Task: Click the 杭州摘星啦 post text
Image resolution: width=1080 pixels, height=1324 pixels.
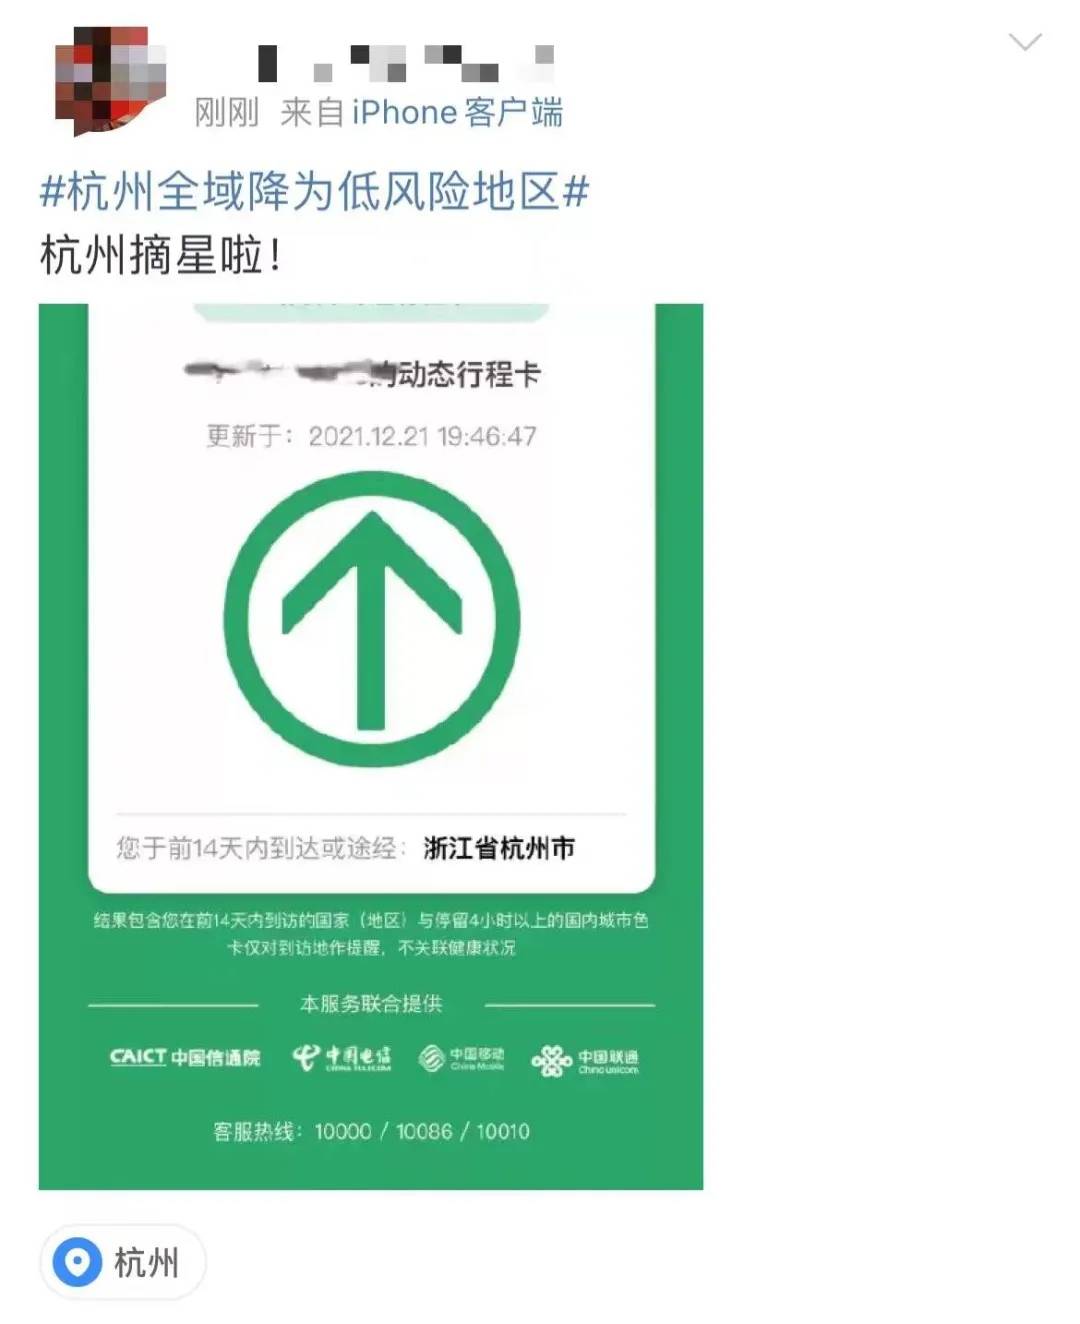Action: point(160,255)
